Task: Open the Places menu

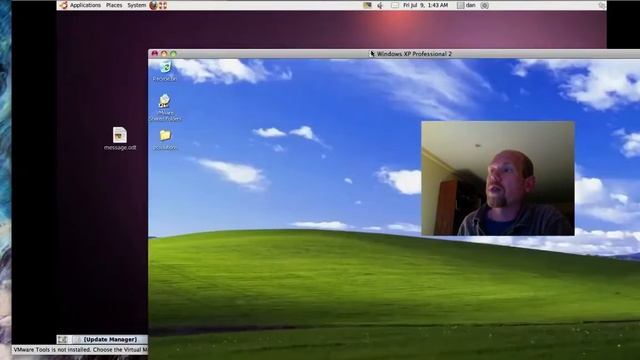Action: pyautogui.click(x=114, y=5)
